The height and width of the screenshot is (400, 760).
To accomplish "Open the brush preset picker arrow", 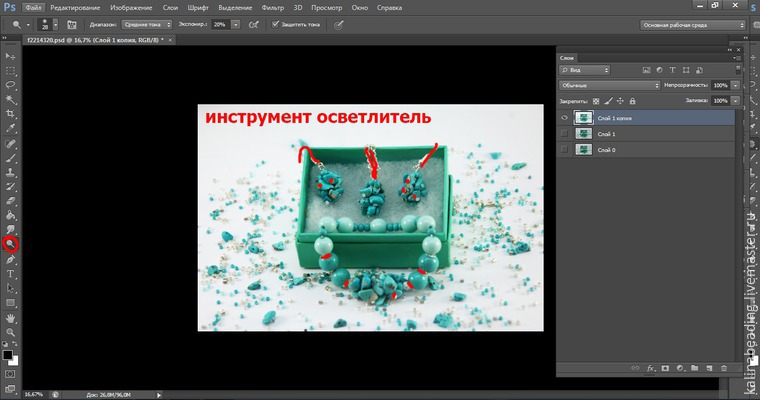I will [55, 24].
